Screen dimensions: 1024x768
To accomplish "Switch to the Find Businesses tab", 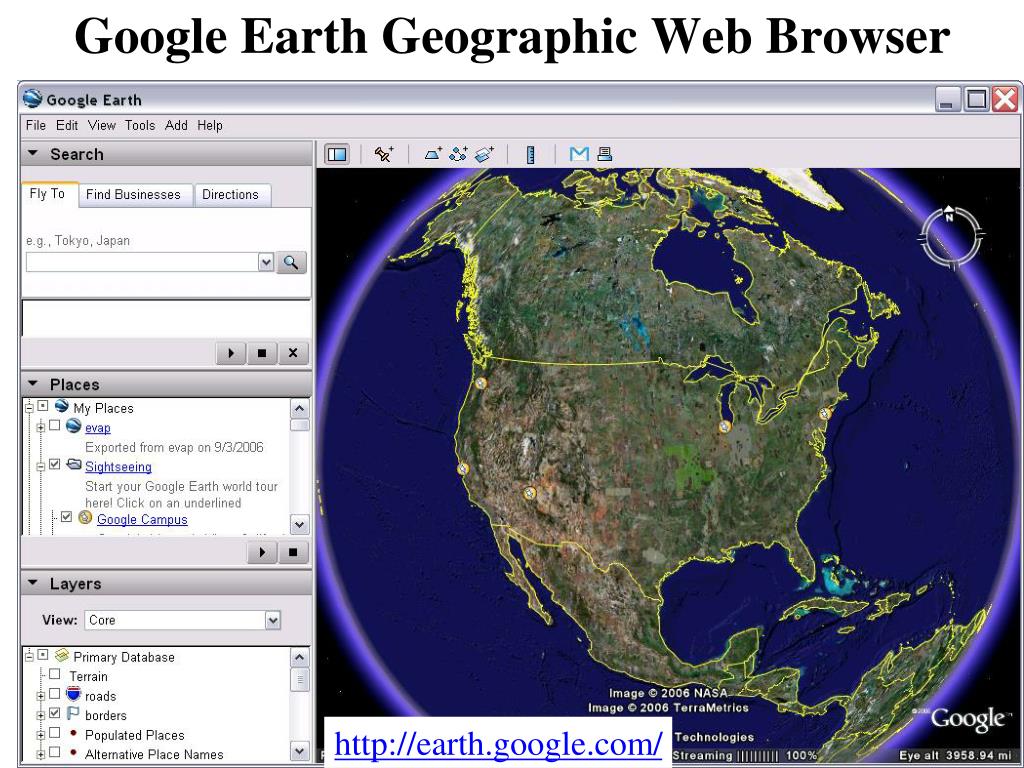I will (133, 195).
